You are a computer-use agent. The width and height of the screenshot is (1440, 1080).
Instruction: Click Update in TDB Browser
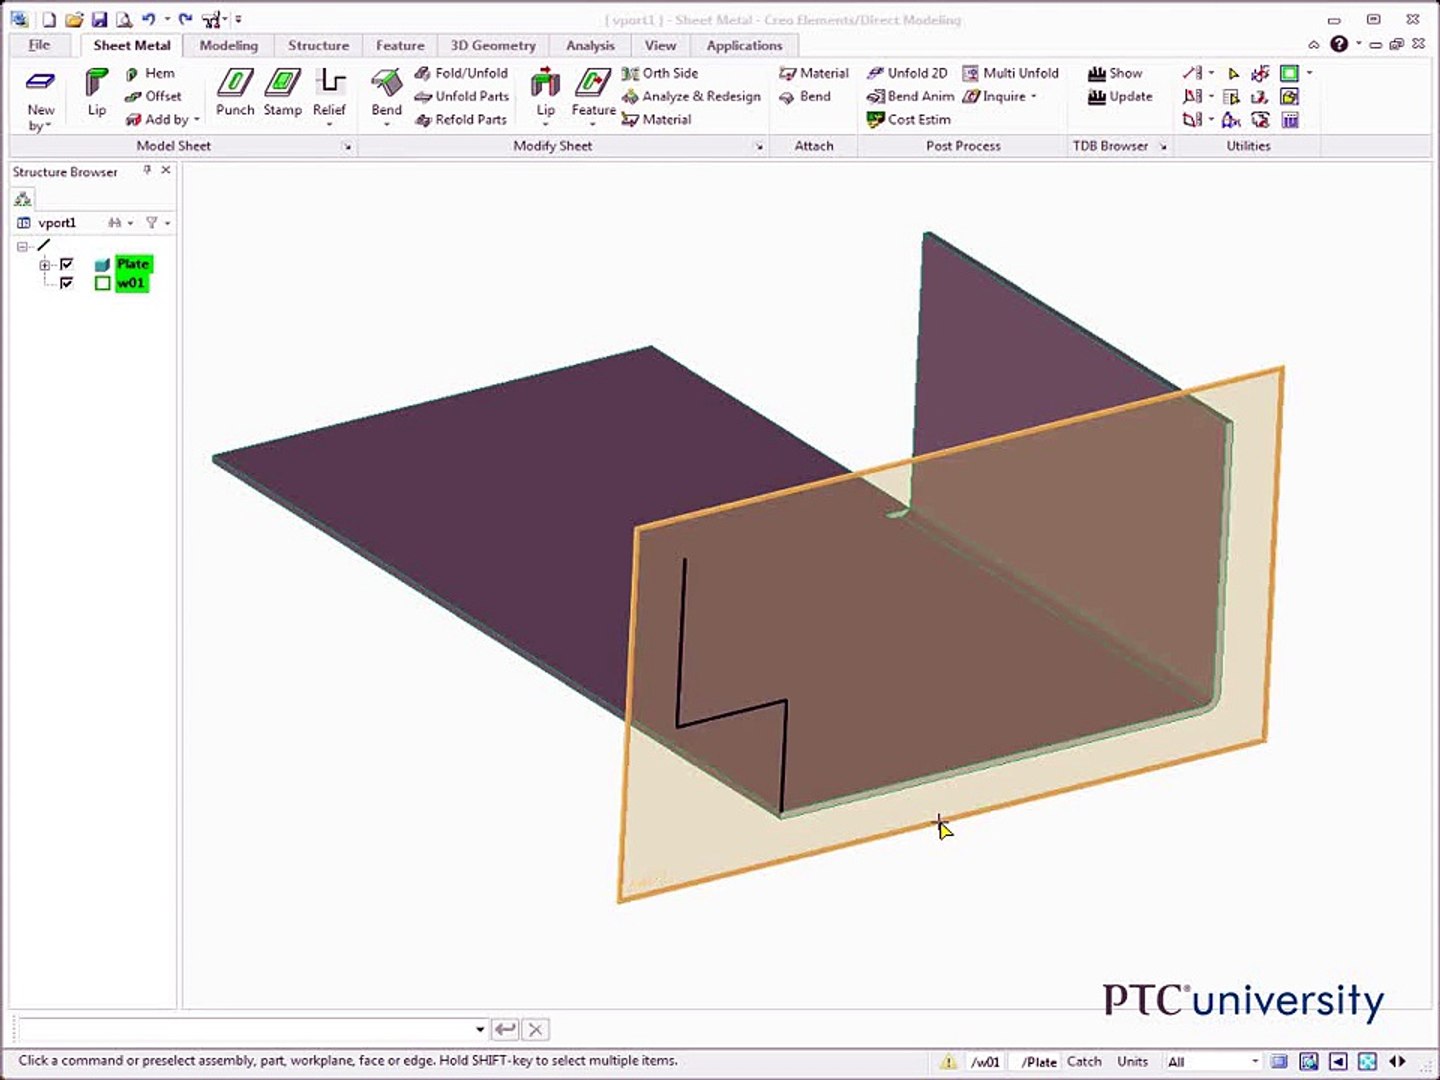[x=1120, y=96]
